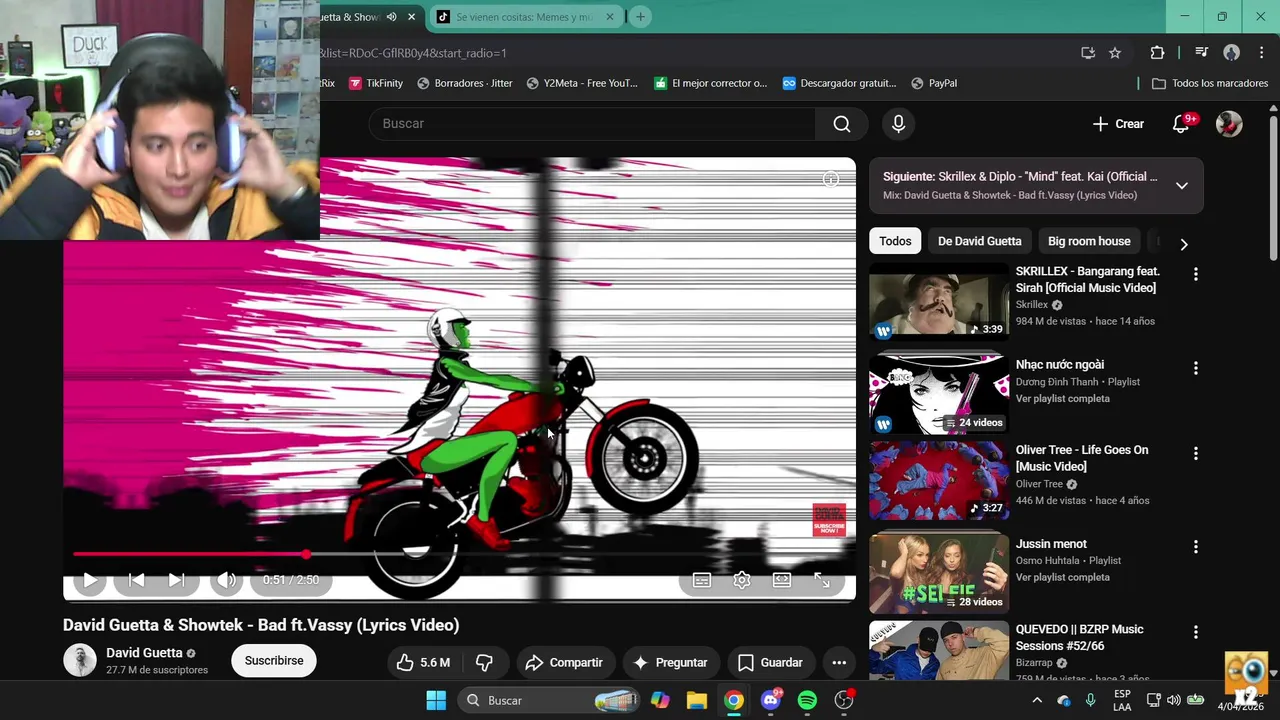Like the video with 5.6 M likes
Screen dimensions: 1280x720
click(423, 662)
